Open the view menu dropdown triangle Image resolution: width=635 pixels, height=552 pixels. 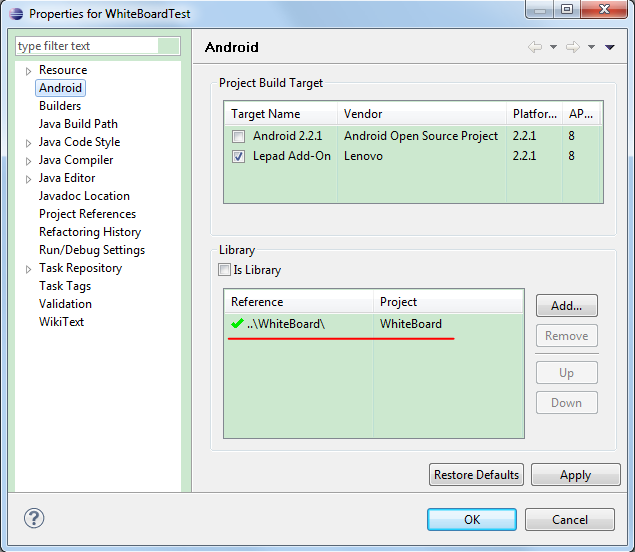(x=610, y=47)
